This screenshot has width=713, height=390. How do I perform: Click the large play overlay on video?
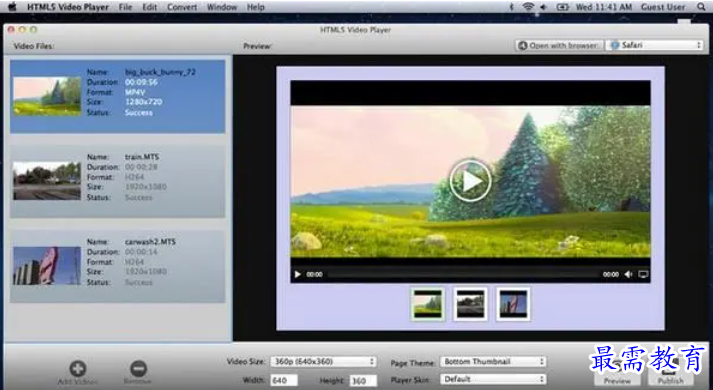click(470, 181)
